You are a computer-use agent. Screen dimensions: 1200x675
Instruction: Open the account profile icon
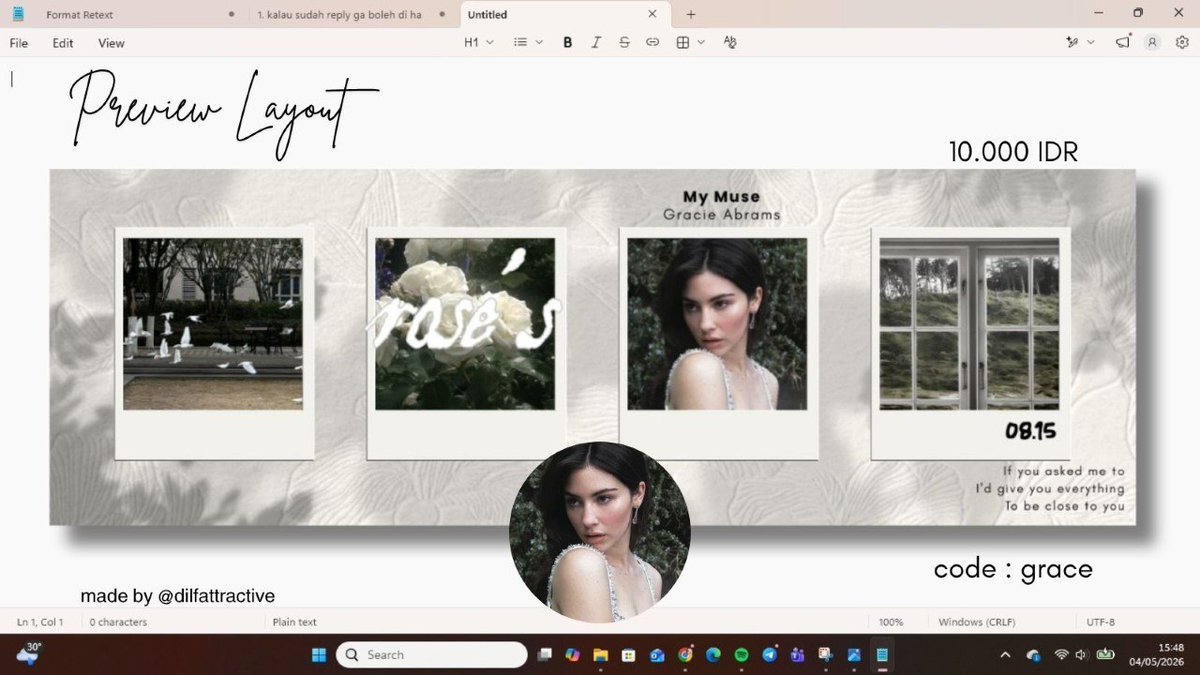pyautogui.click(x=1152, y=43)
